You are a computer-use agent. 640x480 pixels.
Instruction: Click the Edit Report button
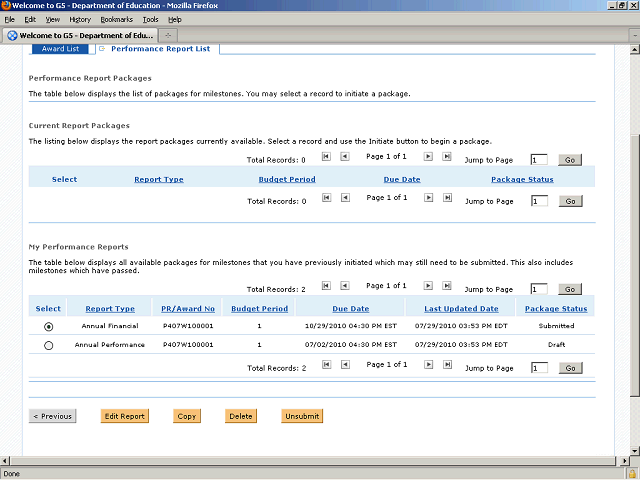tap(125, 416)
